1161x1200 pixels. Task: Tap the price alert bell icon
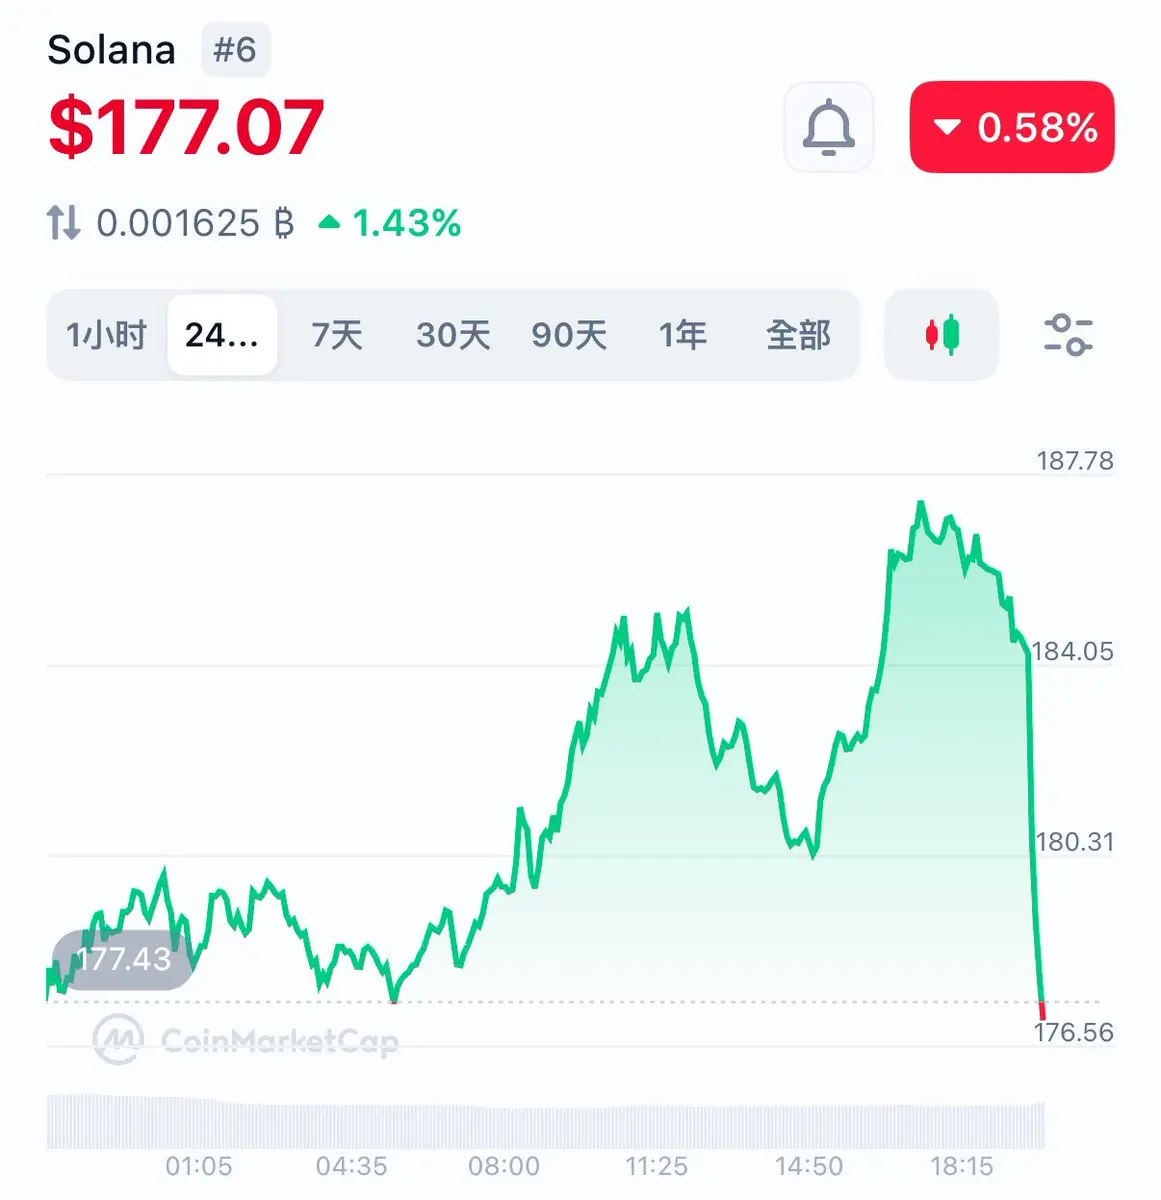829,127
